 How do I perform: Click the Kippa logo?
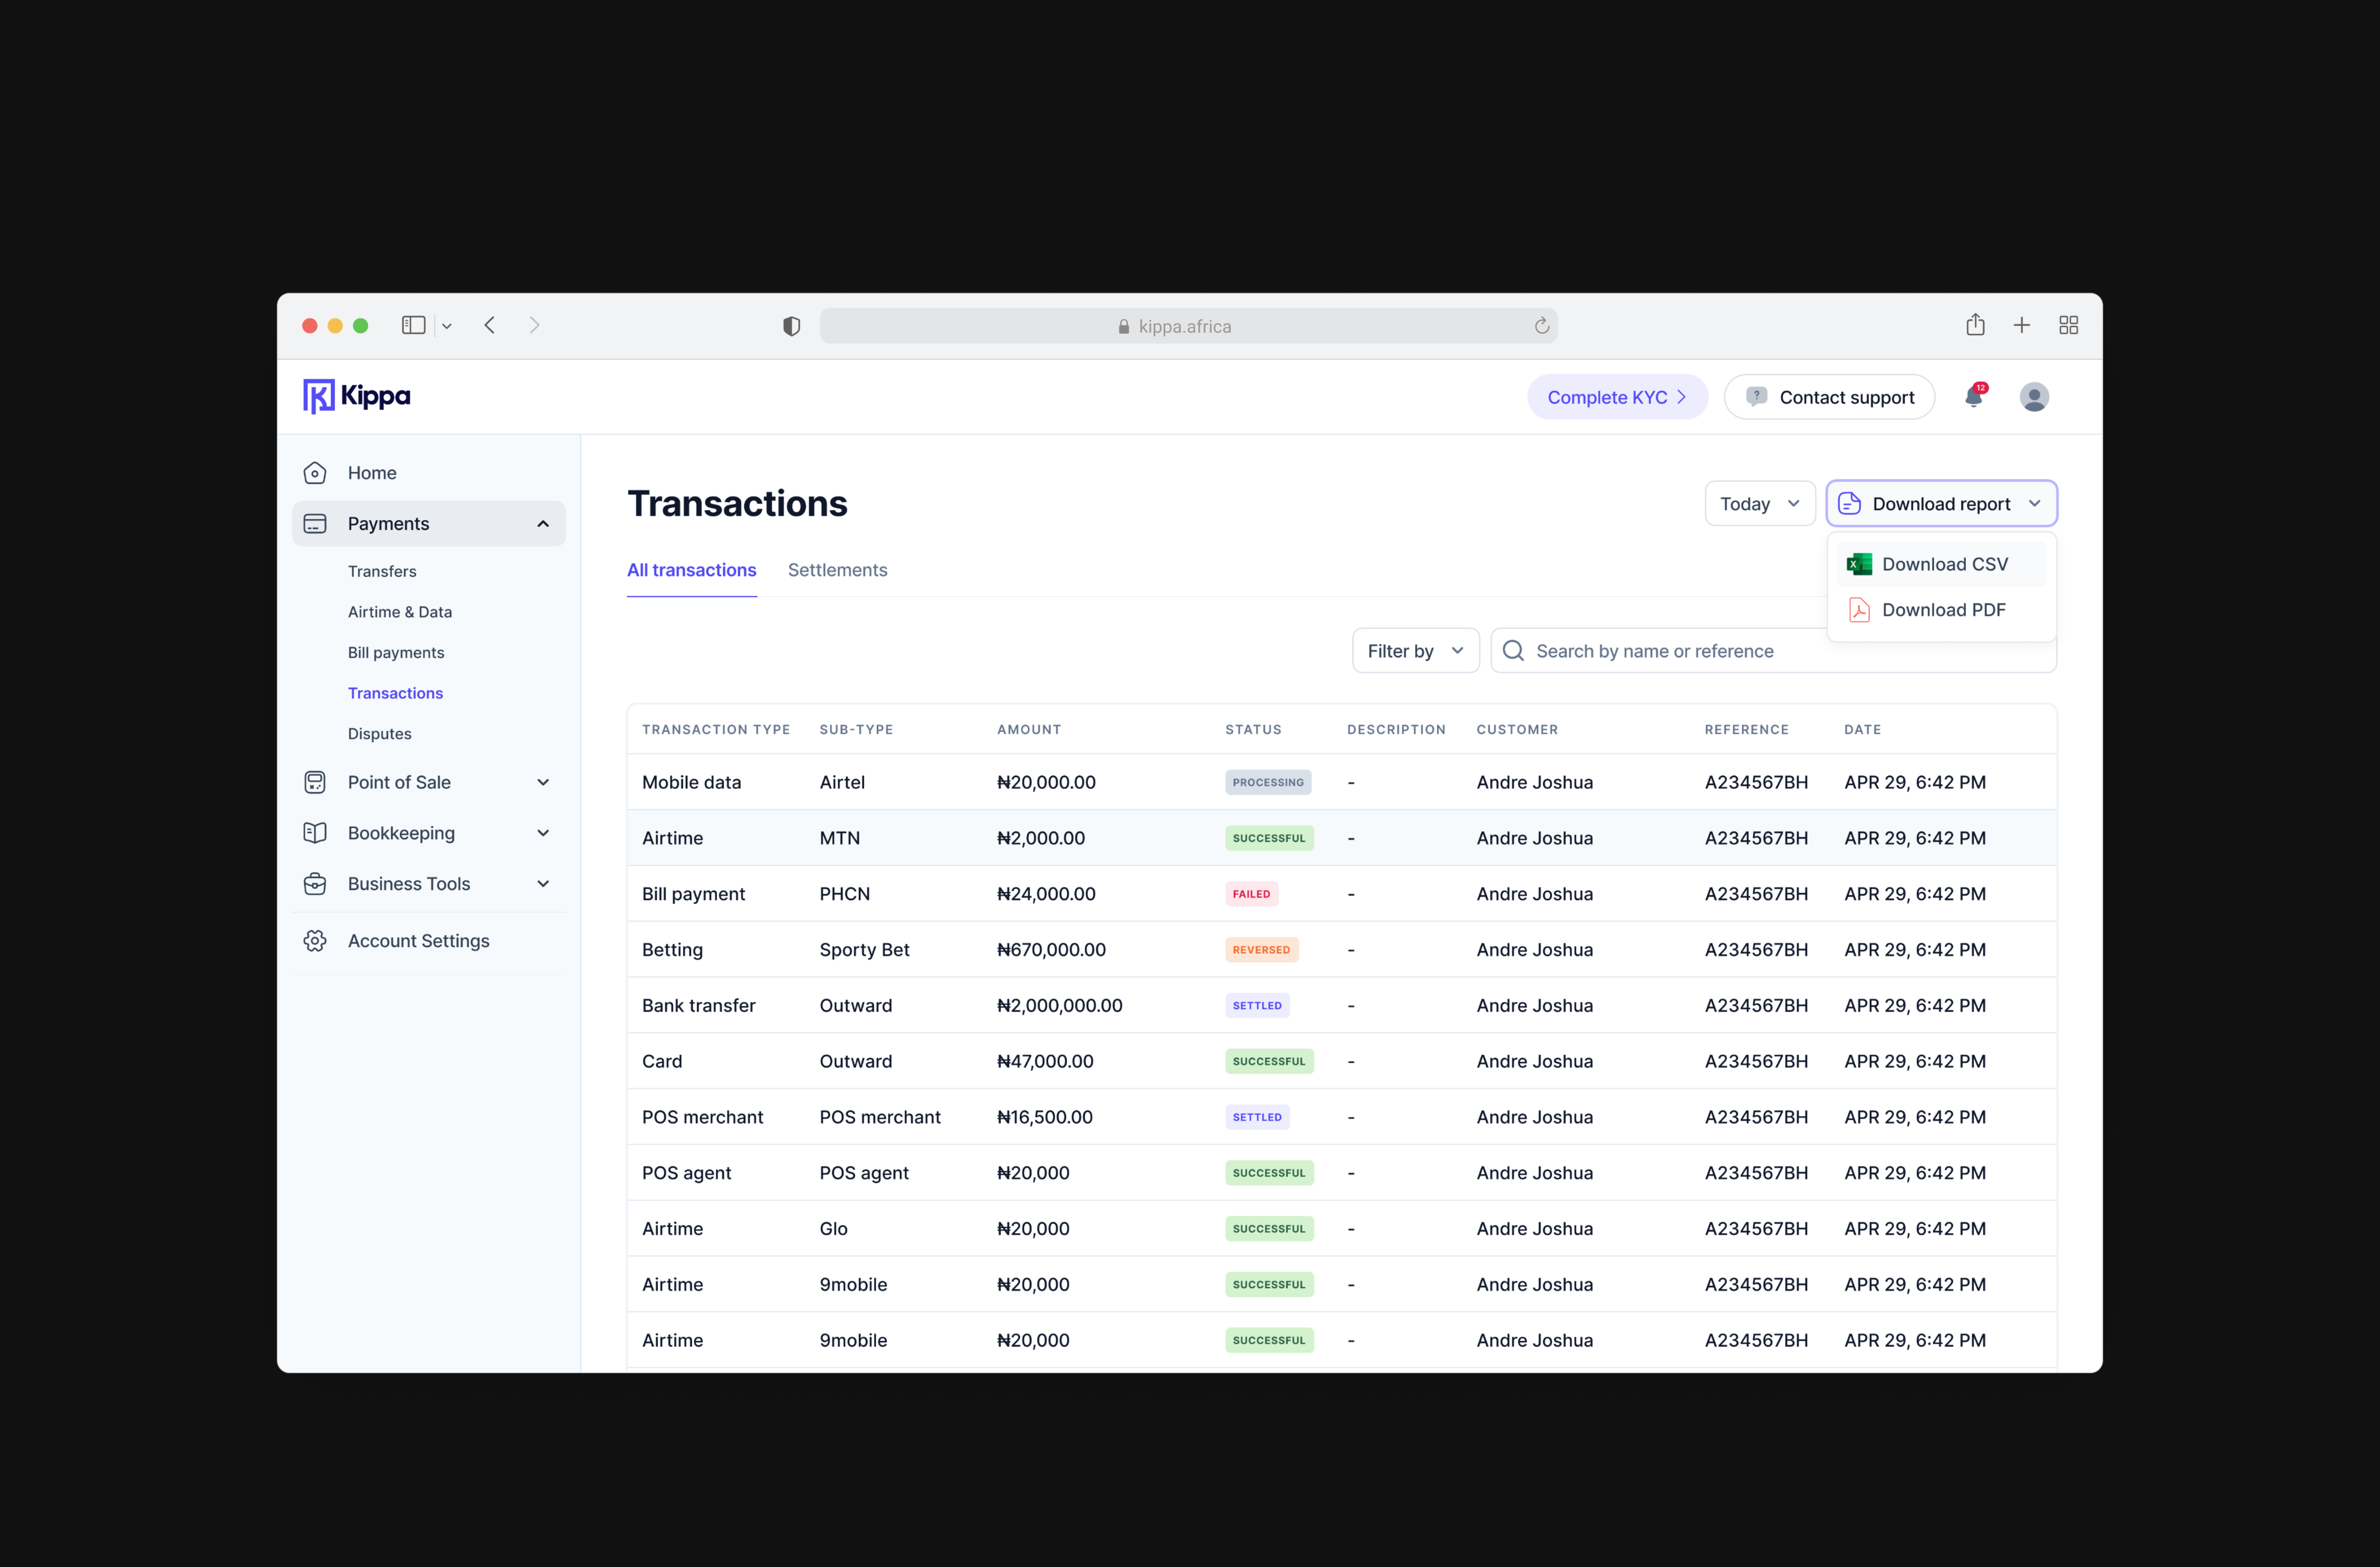coord(357,396)
